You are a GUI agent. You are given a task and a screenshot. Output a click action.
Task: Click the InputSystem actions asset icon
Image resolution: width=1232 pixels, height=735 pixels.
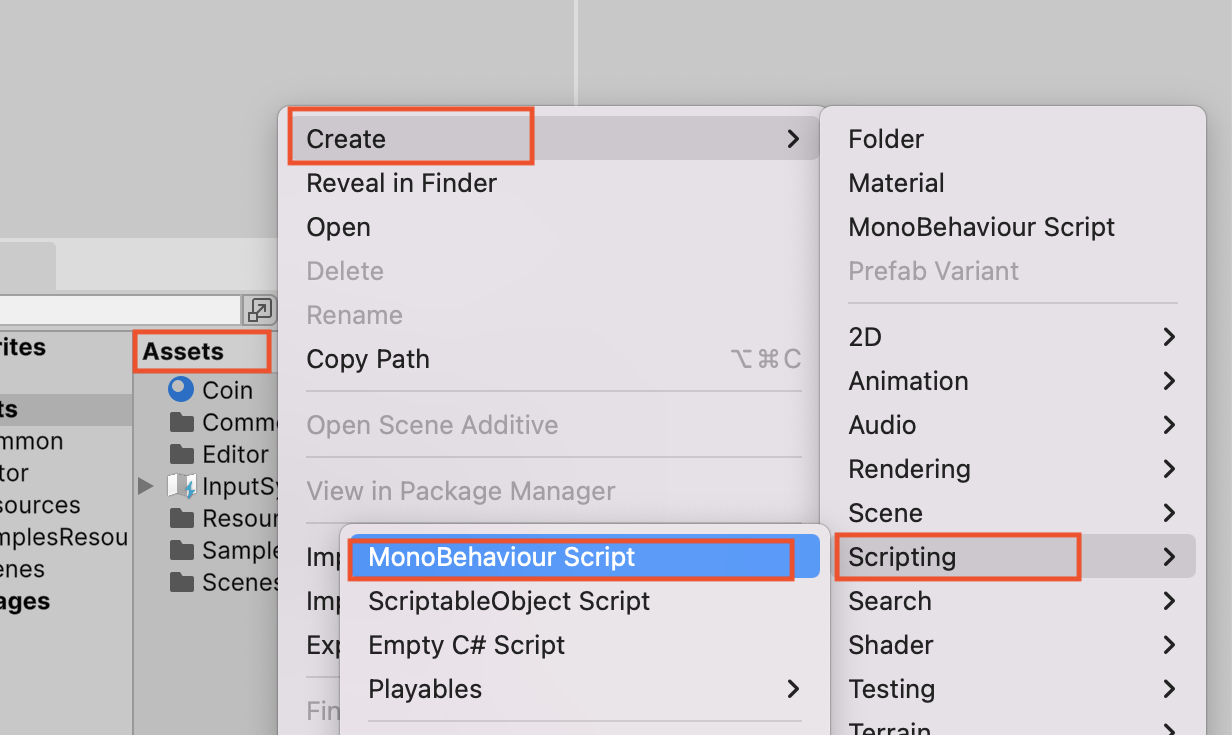tap(181, 486)
